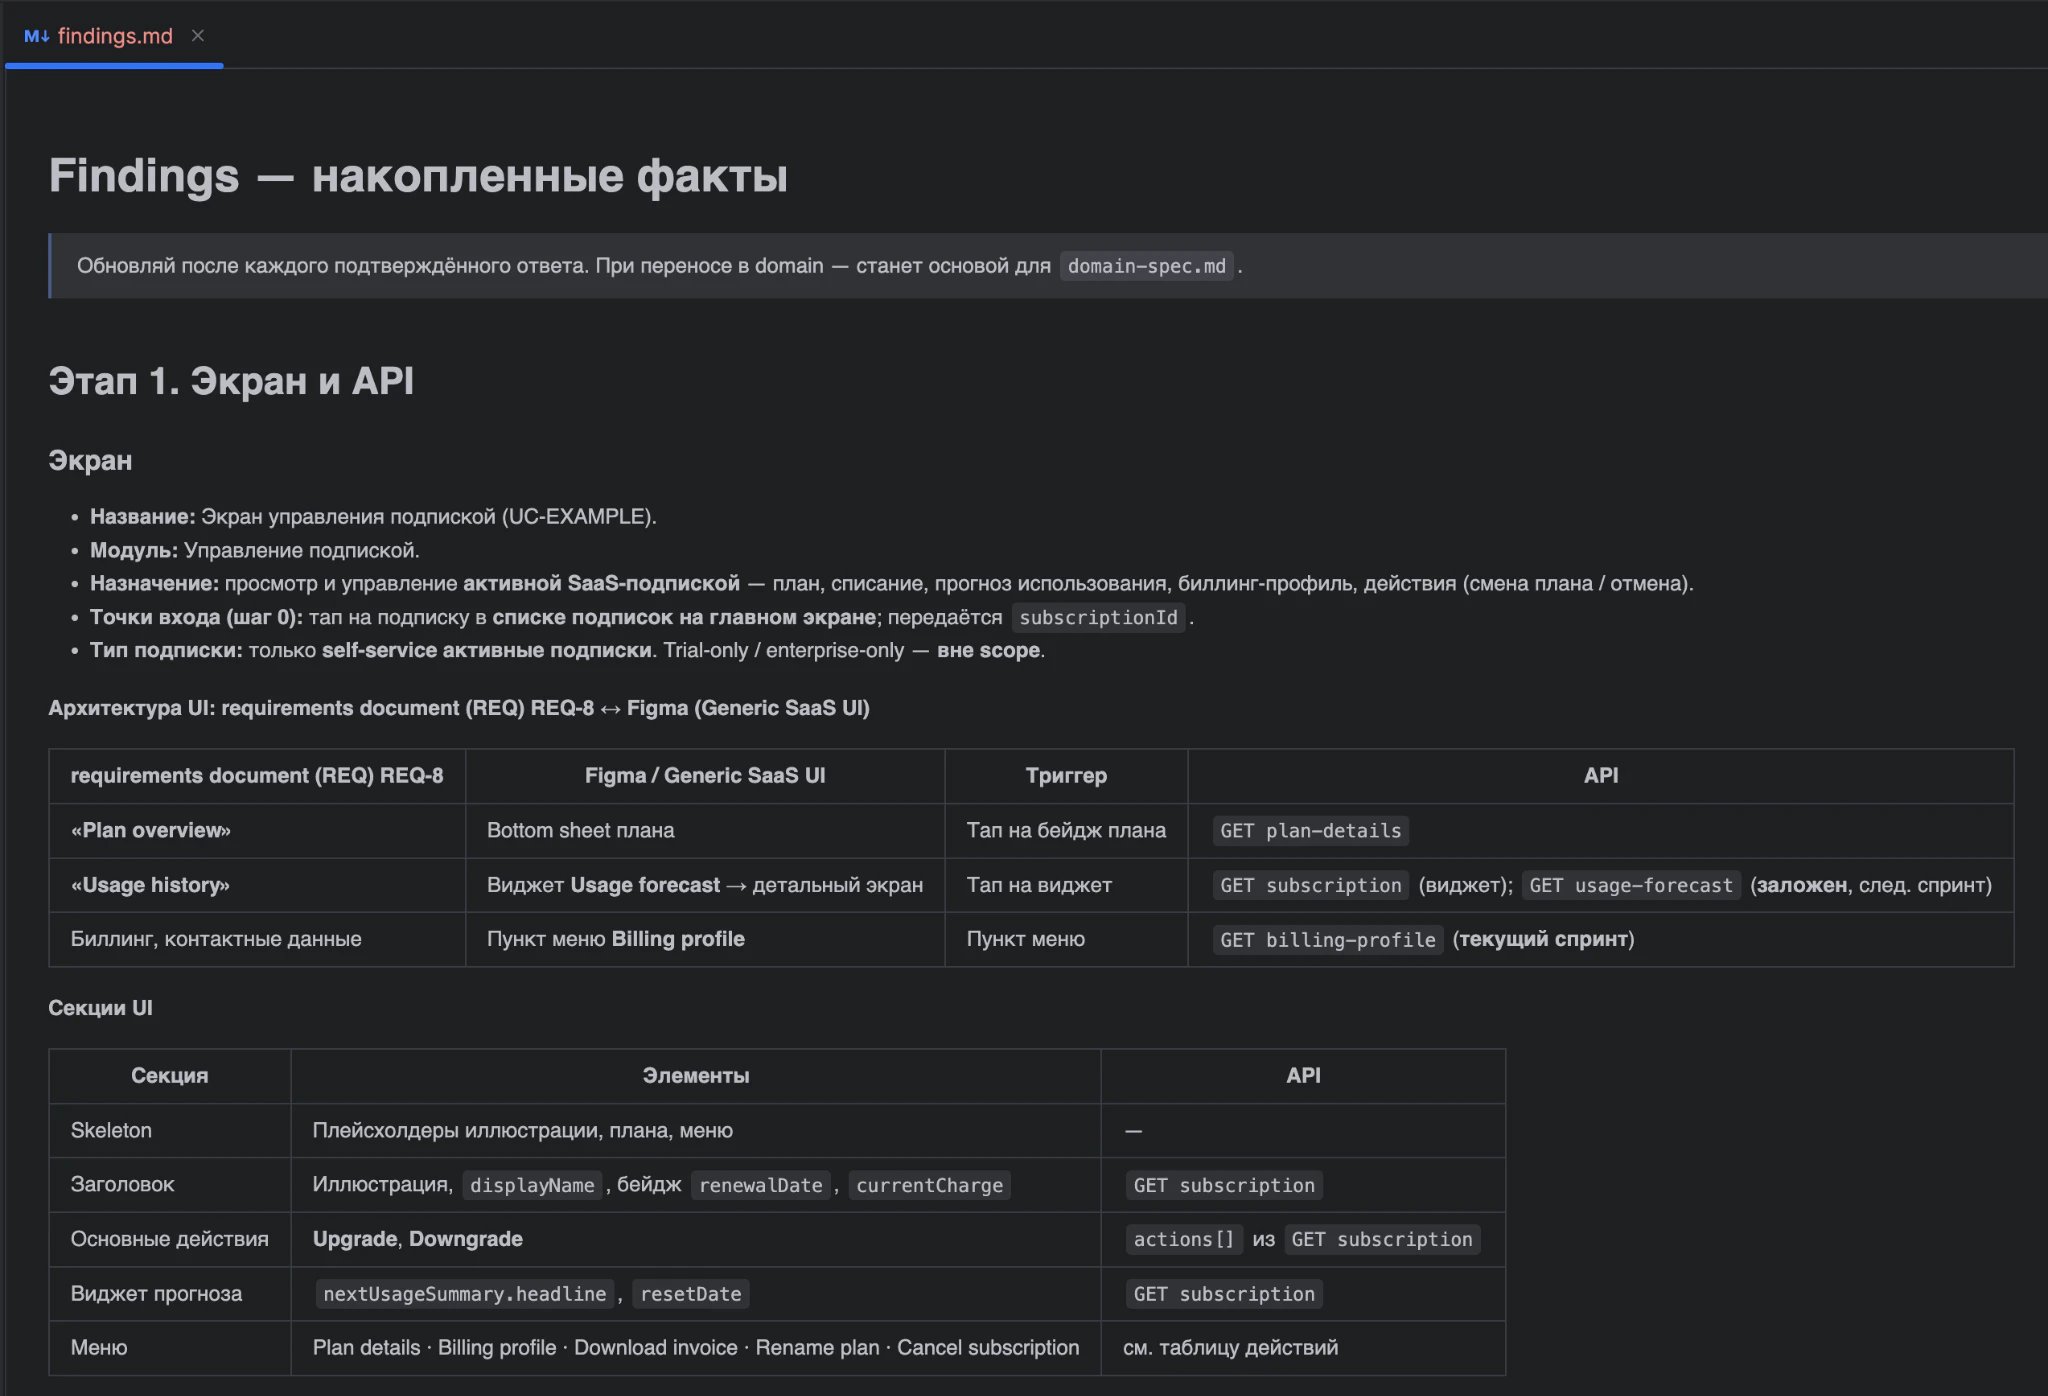Image resolution: width=2048 pixels, height=1396 pixels.
Task: Click the "Пункт меню Billing profile" cell
Action: point(705,939)
